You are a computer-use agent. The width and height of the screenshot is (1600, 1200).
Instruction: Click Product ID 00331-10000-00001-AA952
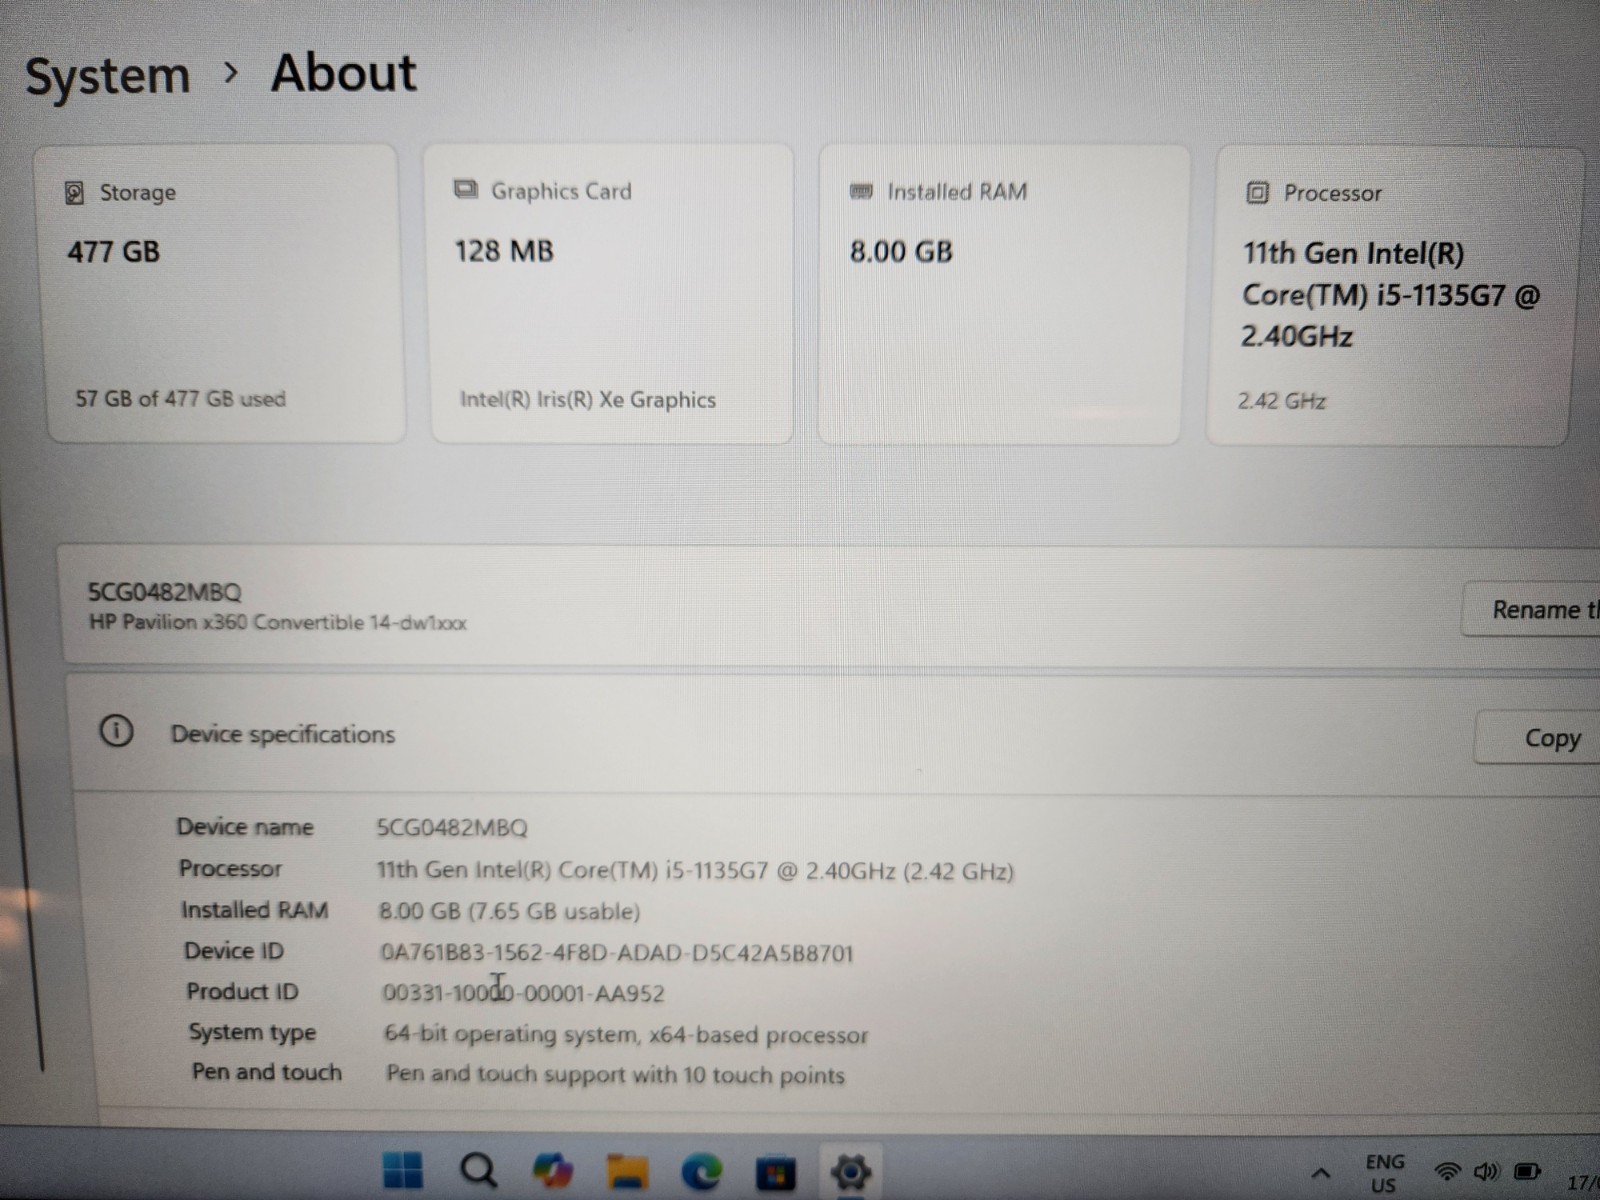coord(523,993)
